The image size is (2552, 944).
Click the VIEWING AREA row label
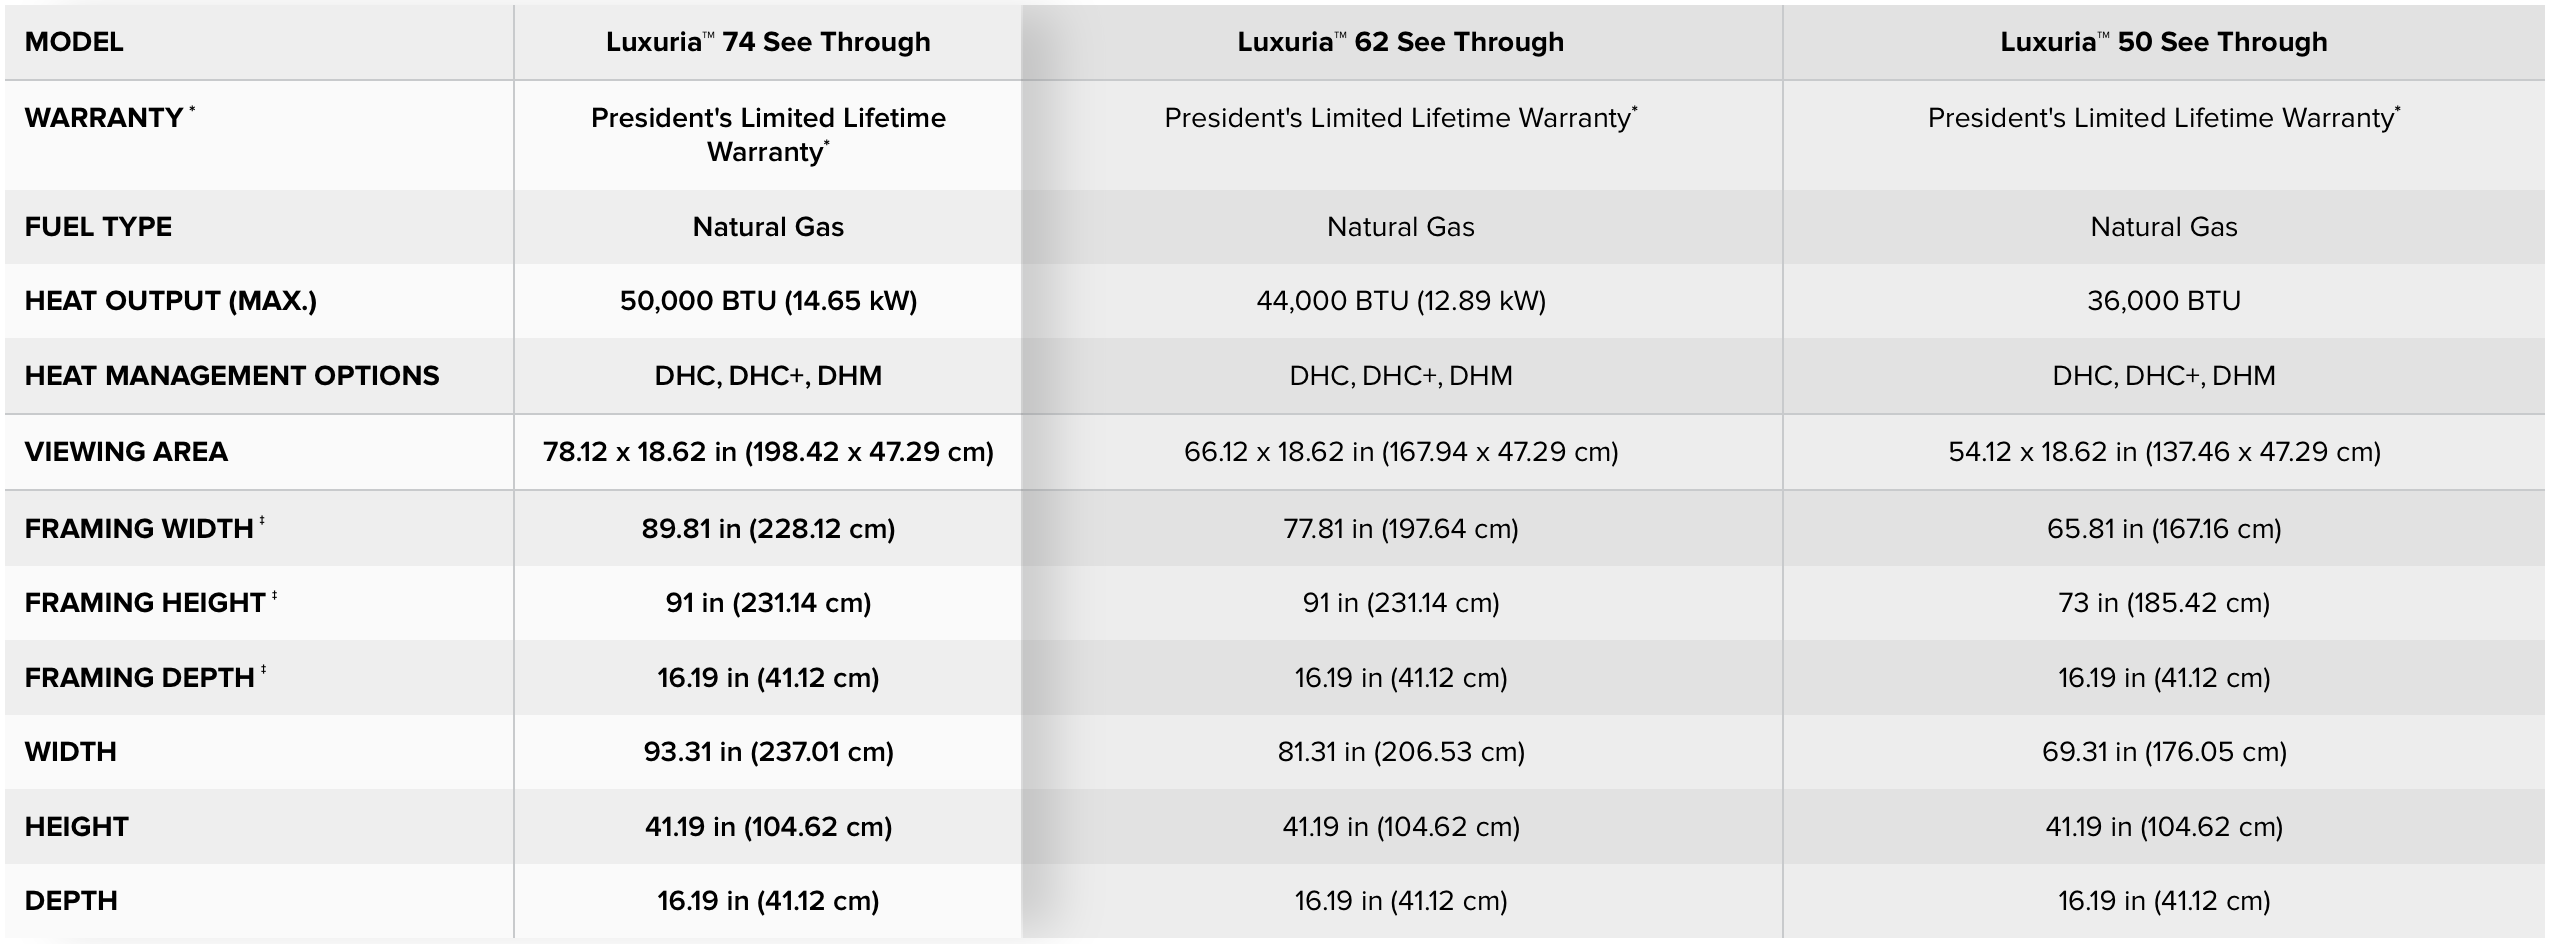(126, 452)
